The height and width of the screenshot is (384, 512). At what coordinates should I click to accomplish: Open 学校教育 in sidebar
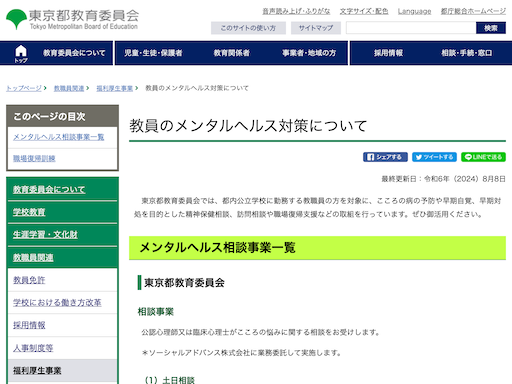pyautogui.click(x=29, y=212)
